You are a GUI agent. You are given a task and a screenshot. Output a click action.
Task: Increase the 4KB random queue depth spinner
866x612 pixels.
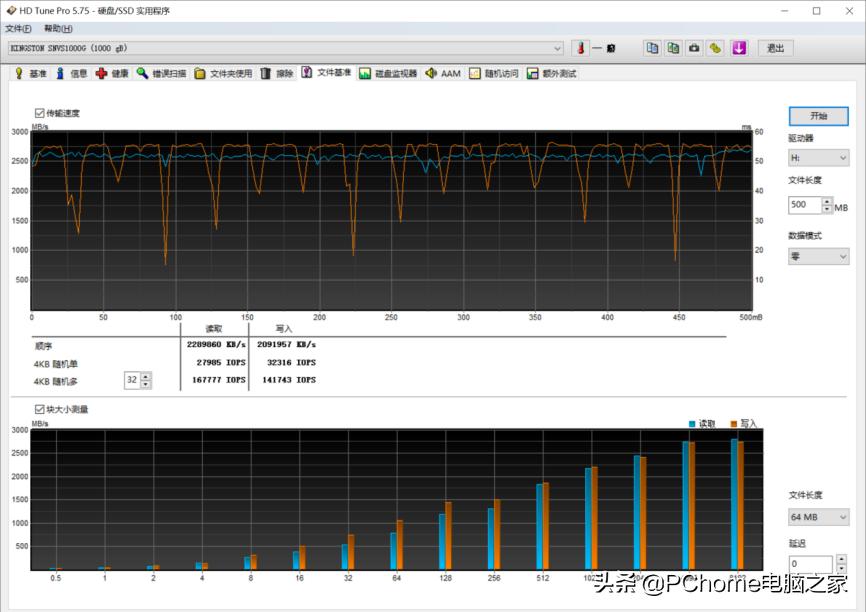146,376
